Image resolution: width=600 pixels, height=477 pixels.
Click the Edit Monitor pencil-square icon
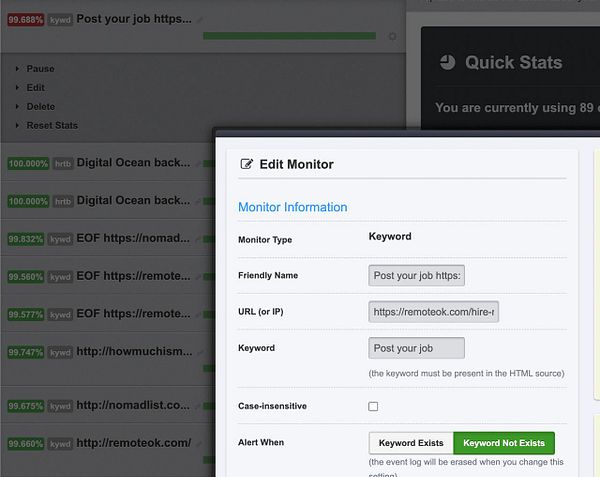[x=246, y=164]
